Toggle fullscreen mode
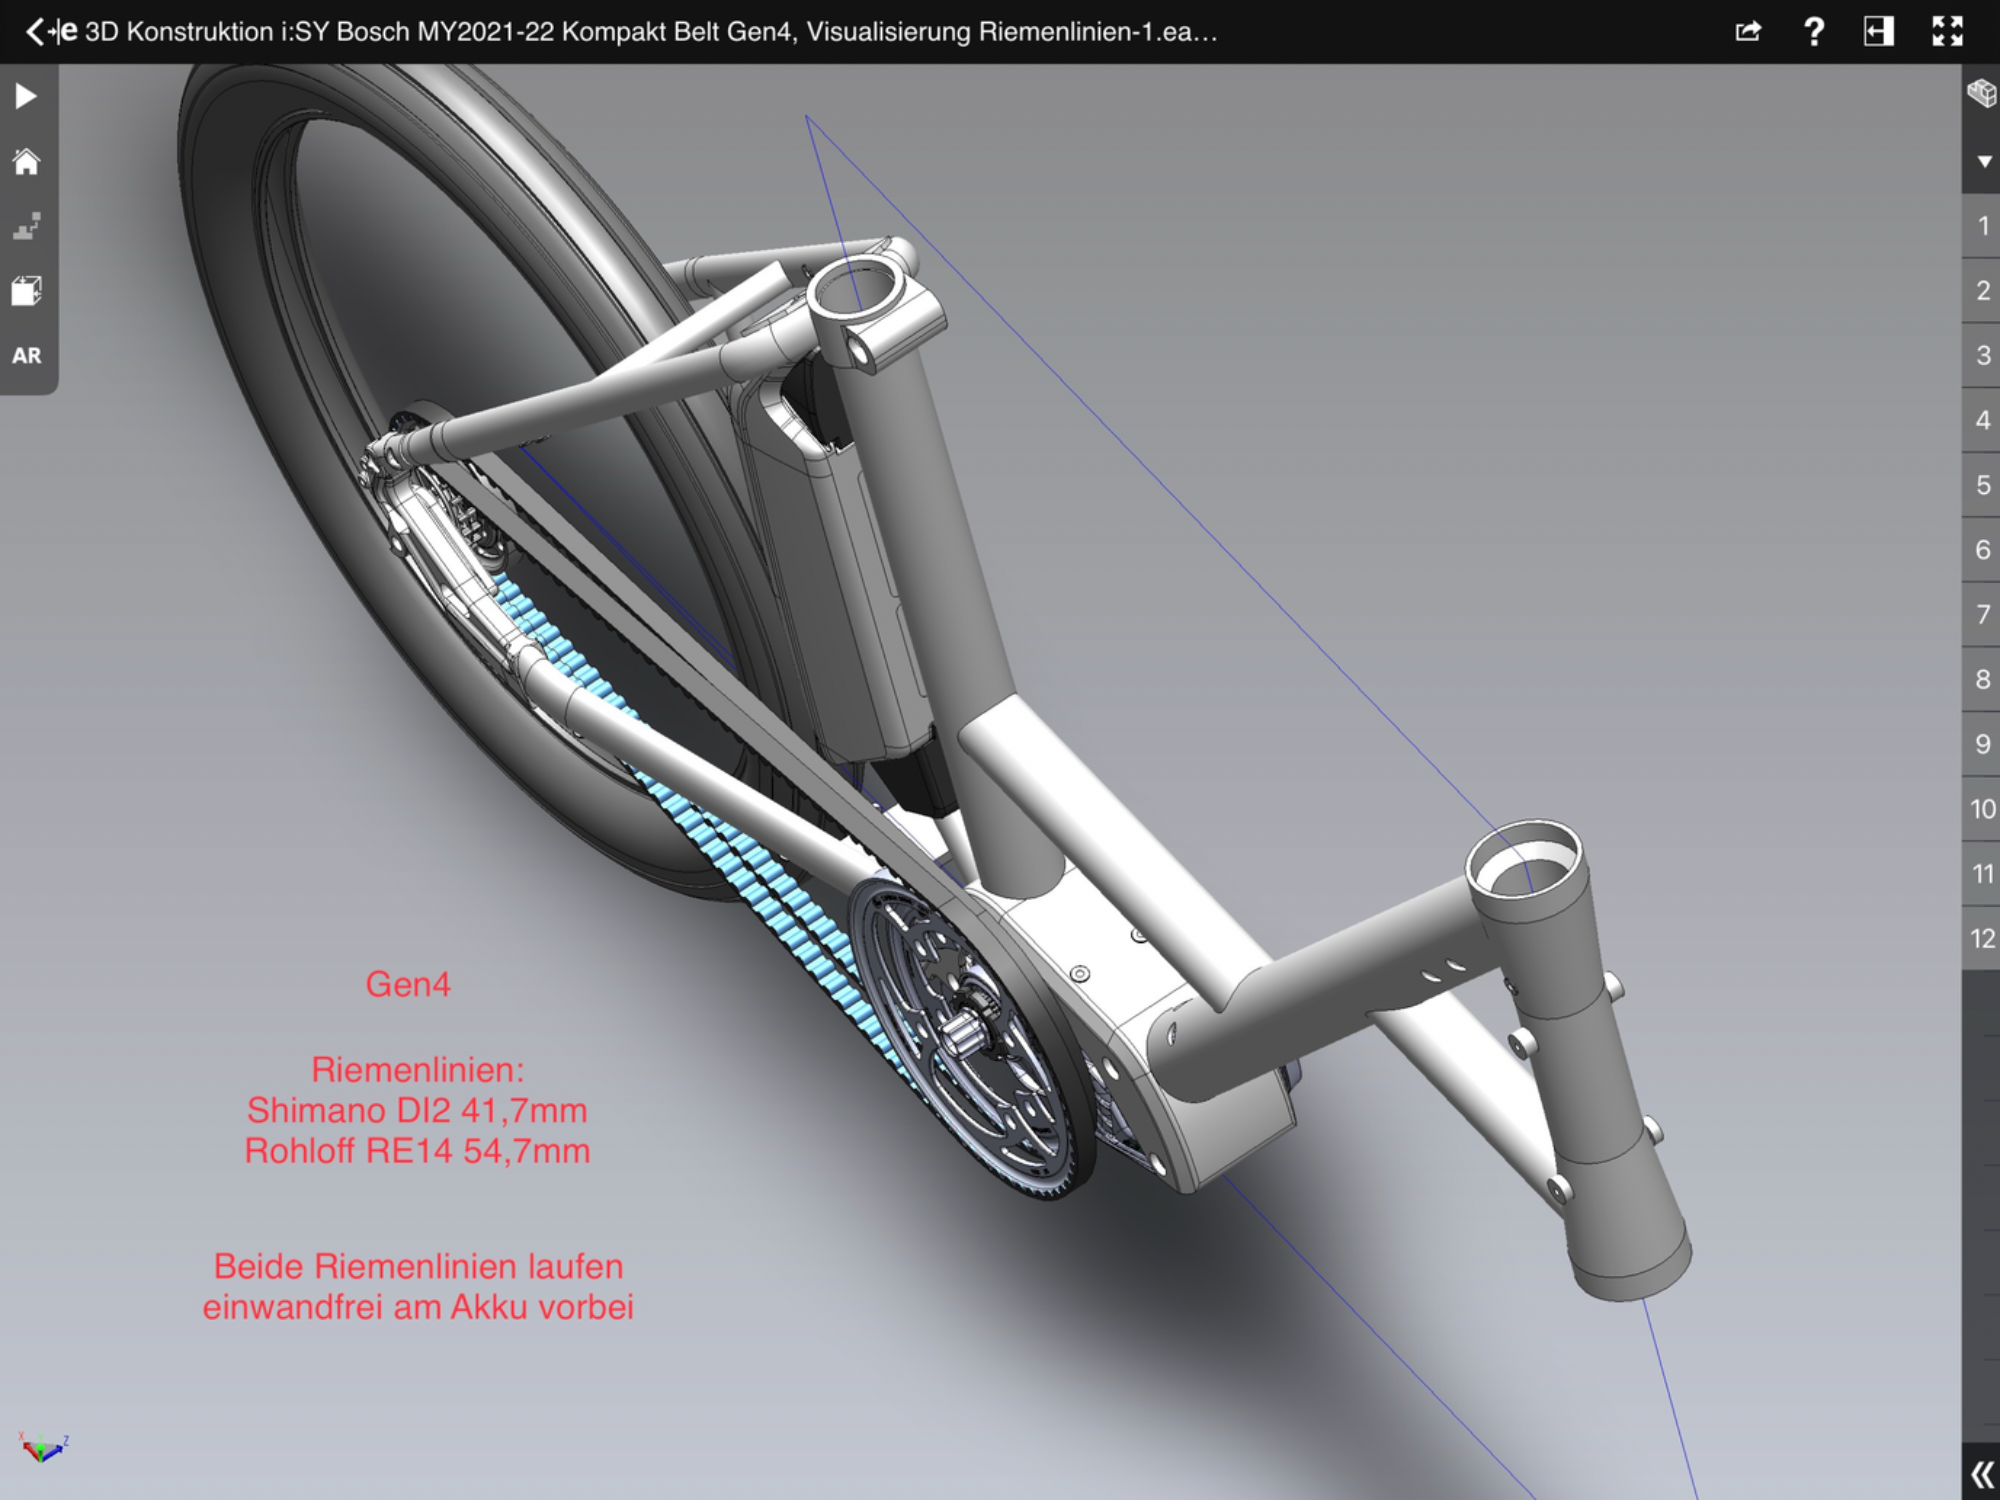Image resolution: width=2000 pixels, height=1500 pixels. (x=1946, y=32)
